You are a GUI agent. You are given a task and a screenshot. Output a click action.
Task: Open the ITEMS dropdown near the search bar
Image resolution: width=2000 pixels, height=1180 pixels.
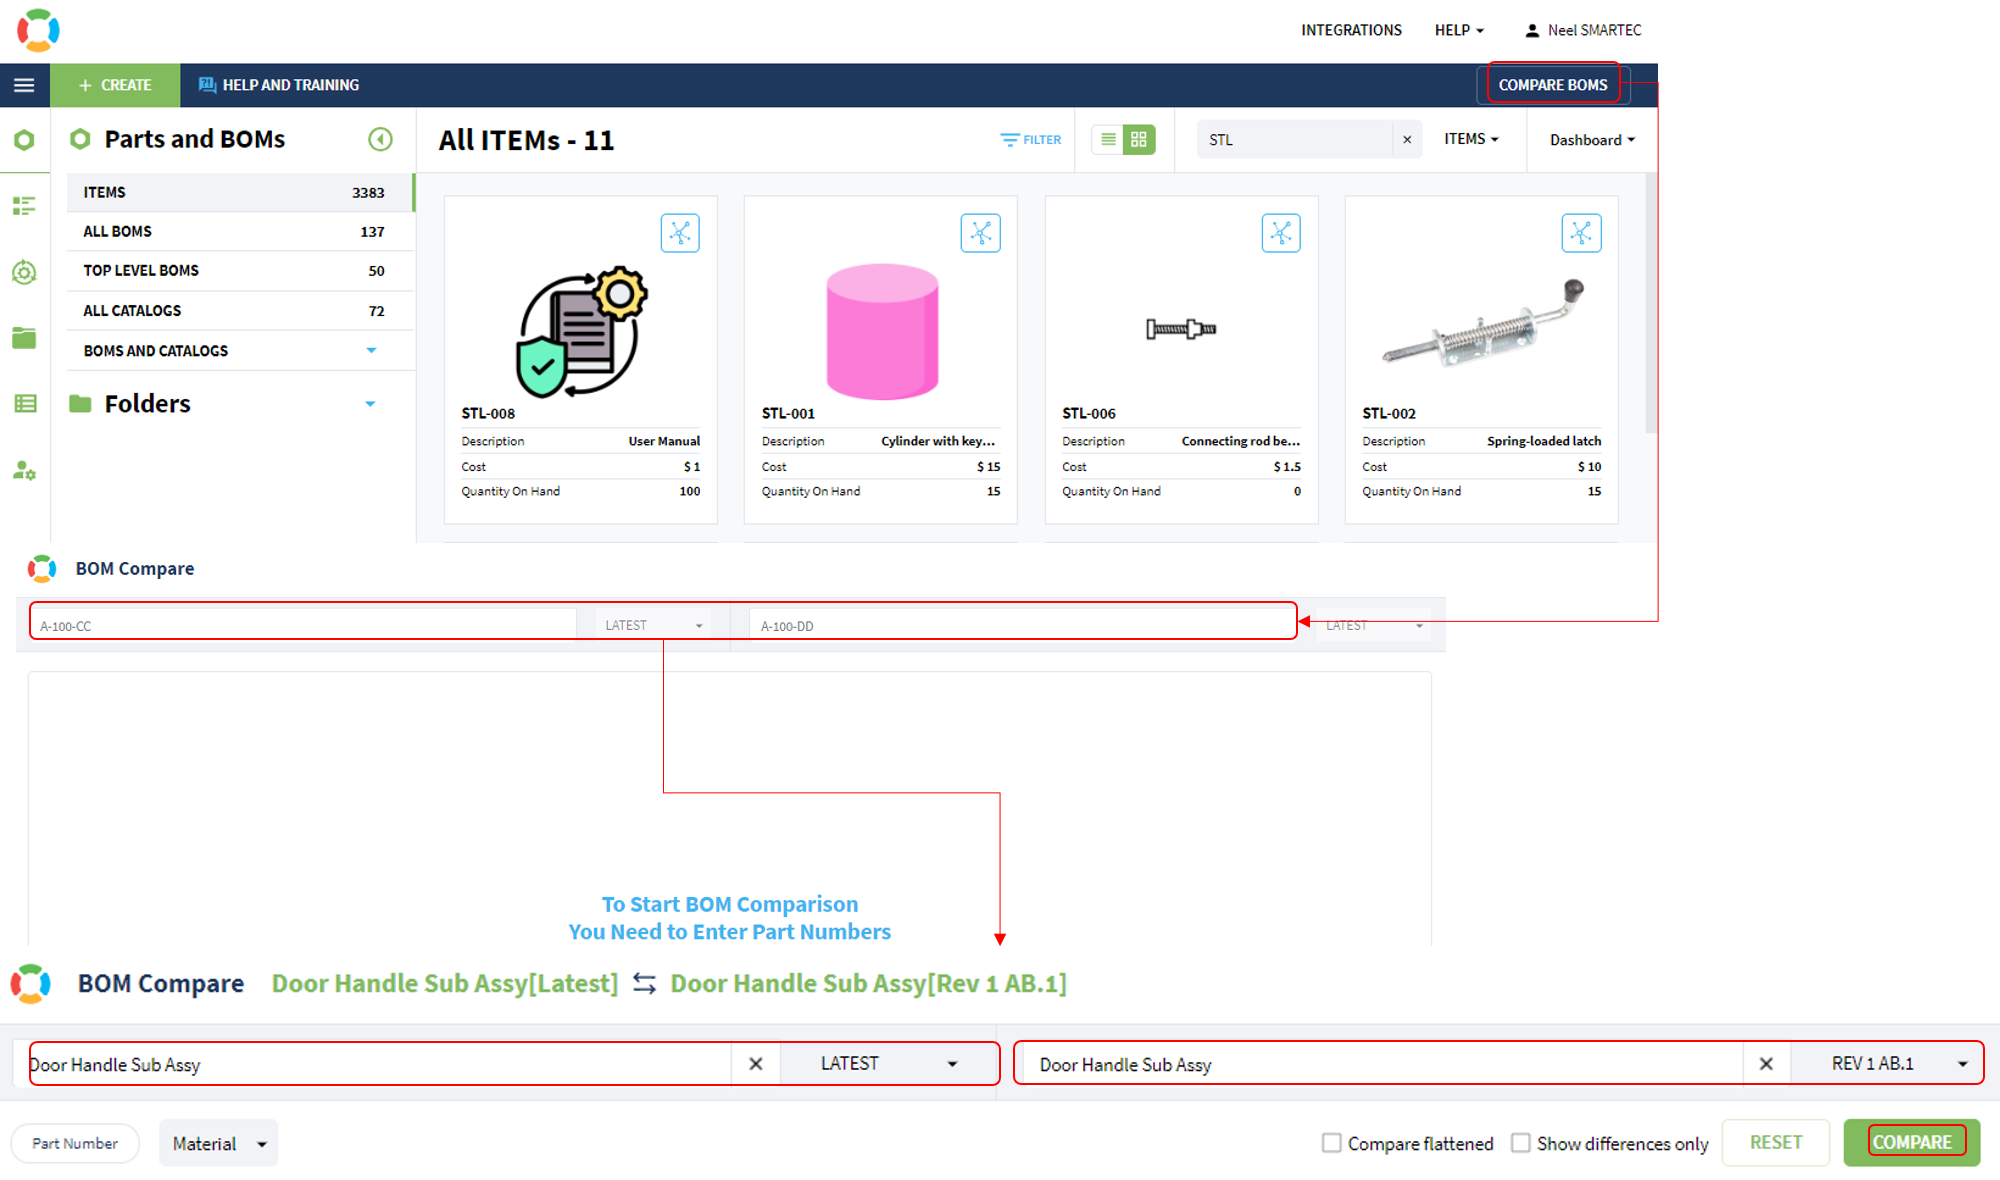click(1471, 139)
